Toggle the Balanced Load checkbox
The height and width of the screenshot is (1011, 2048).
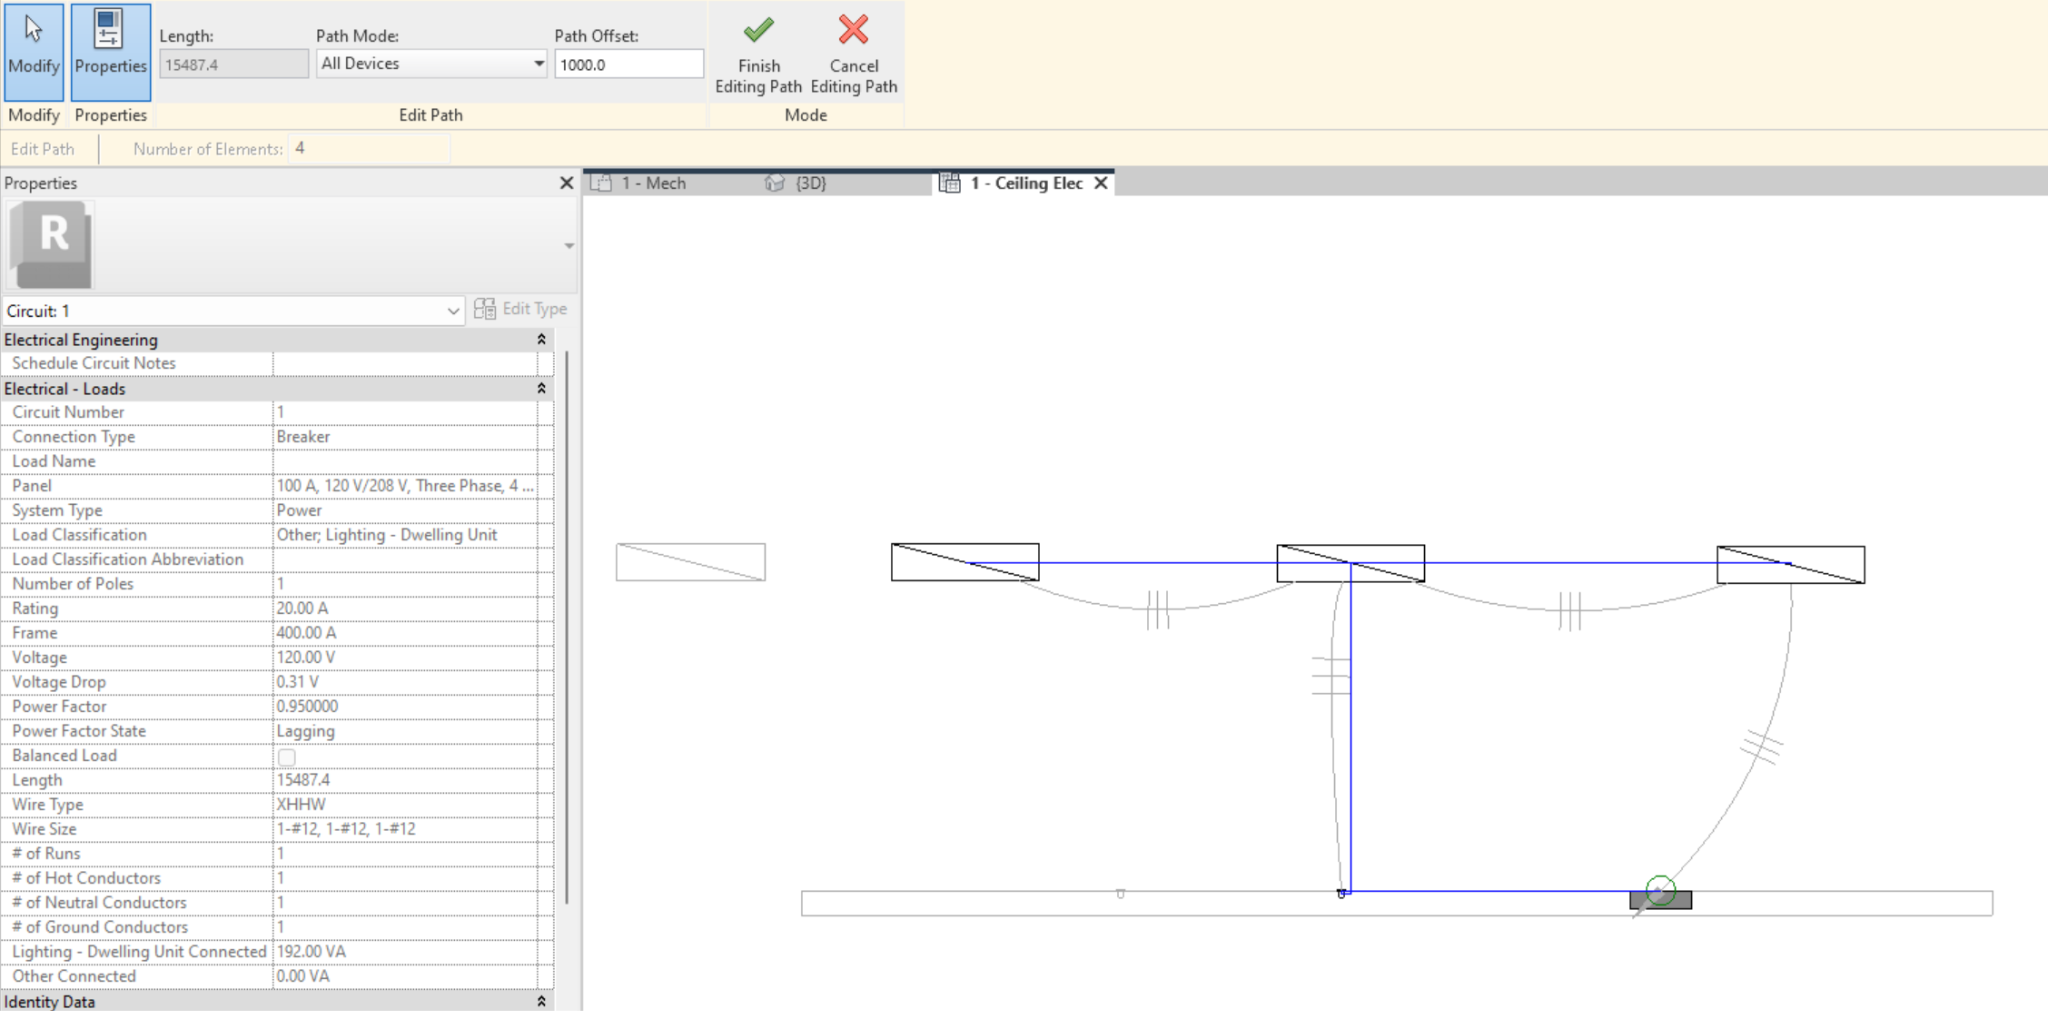click(287, 756)
